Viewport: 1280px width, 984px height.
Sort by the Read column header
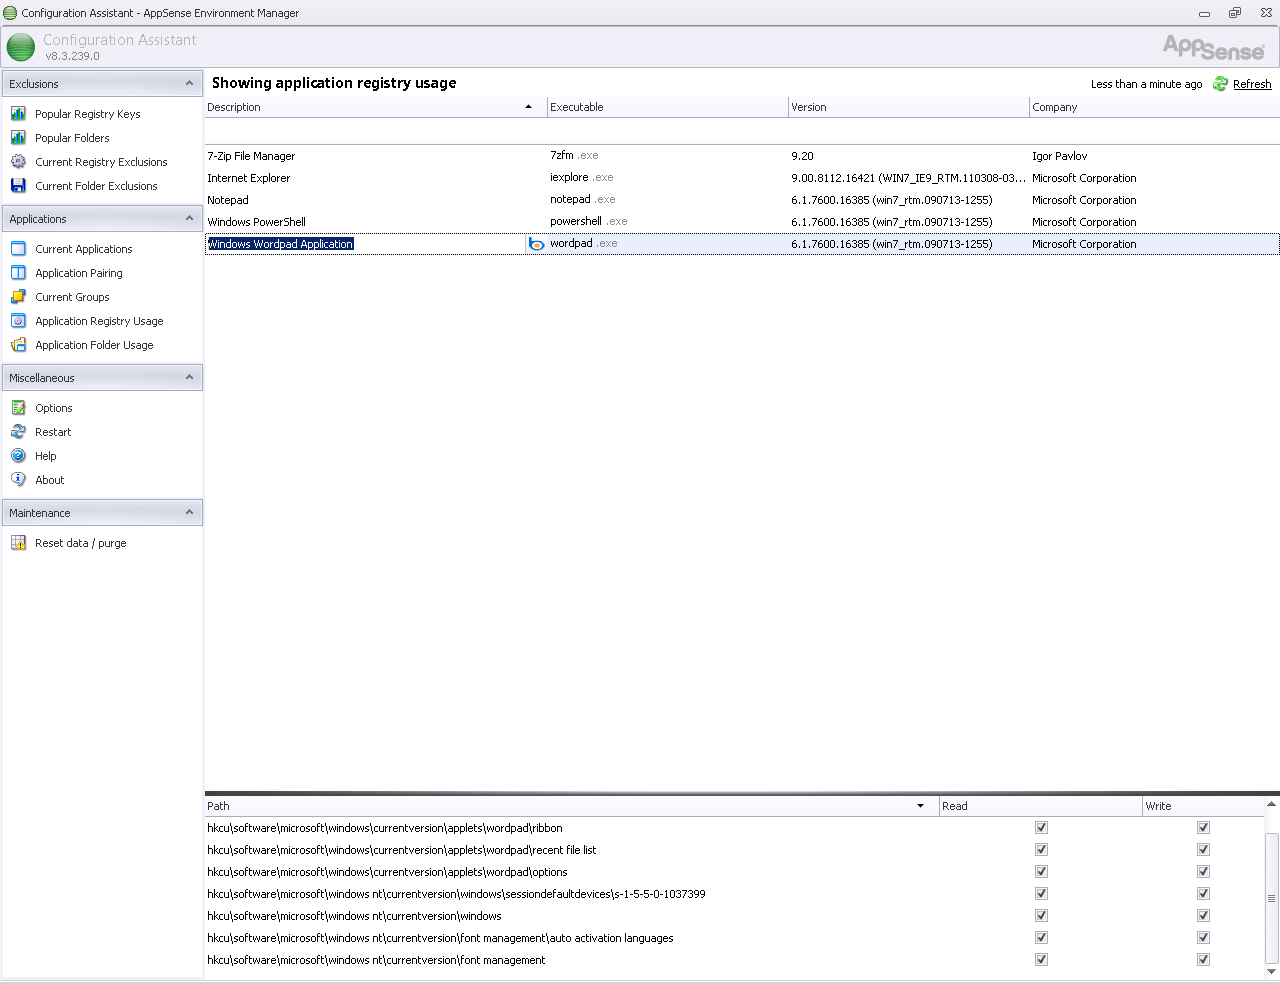click(x=1040, y=806)
